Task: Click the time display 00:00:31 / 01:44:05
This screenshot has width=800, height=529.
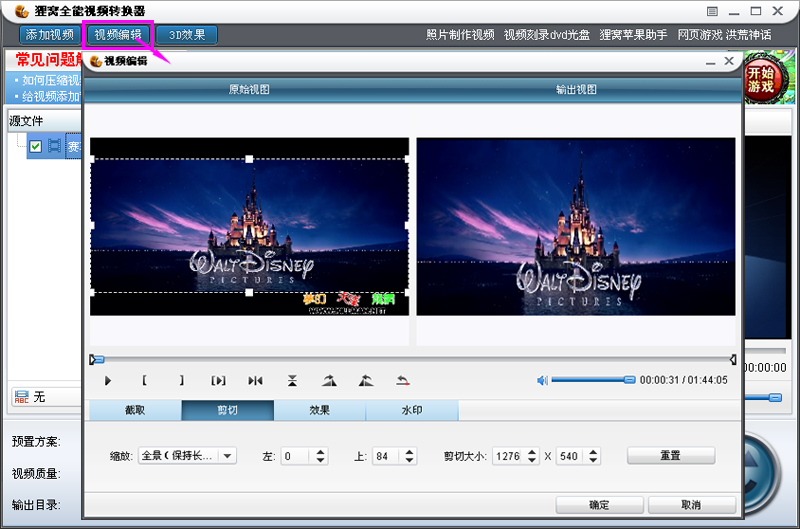Action: [684, 380]
